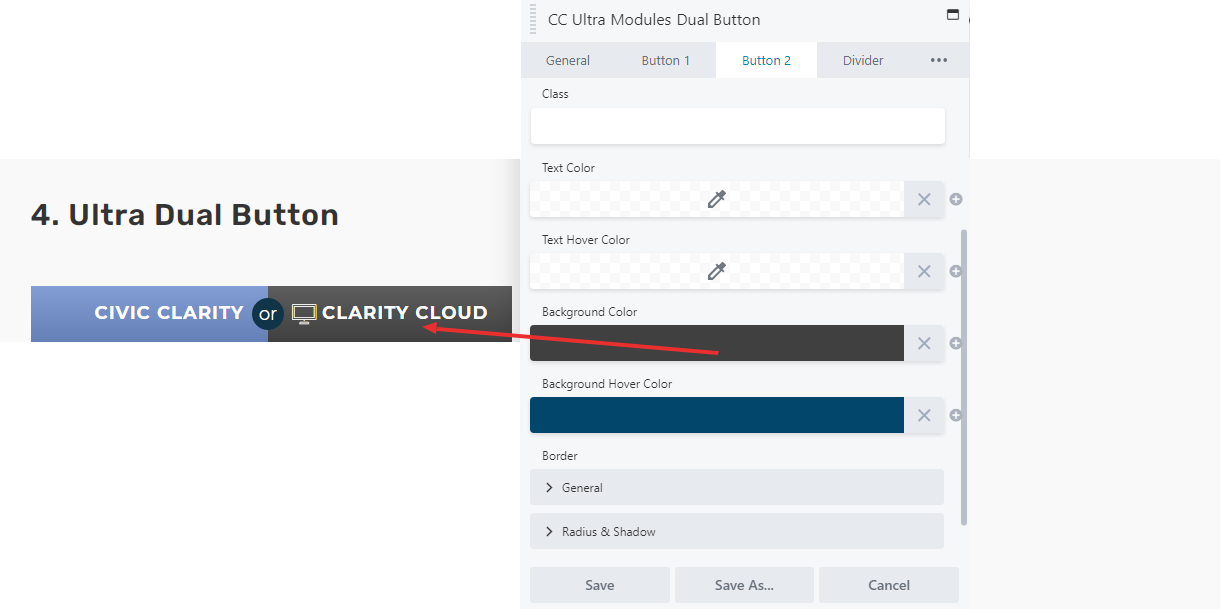Click the 'Border' section label

560,456
